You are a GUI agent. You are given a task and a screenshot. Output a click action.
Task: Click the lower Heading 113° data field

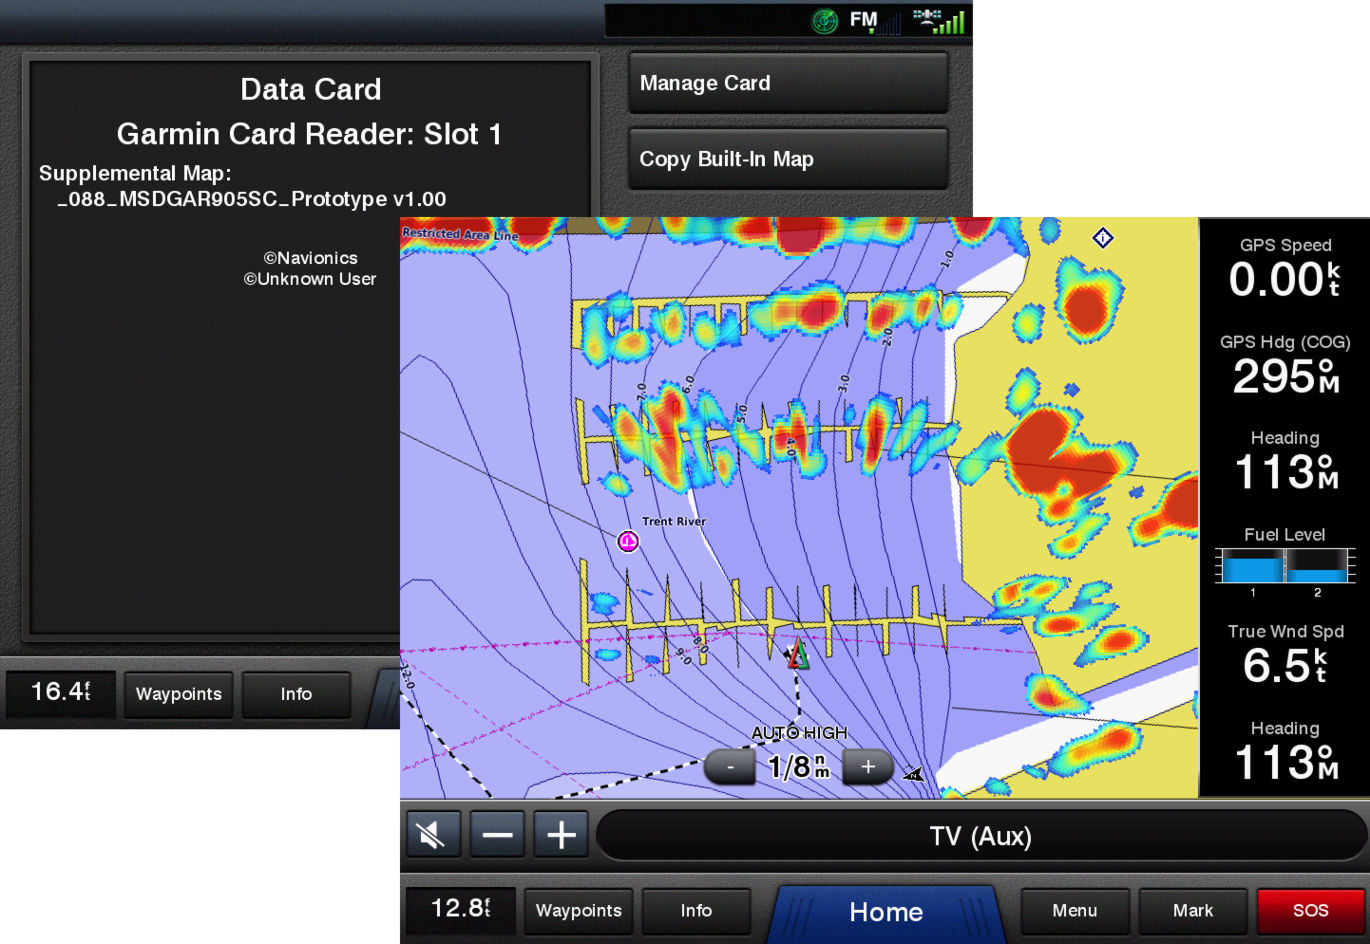1285,752
